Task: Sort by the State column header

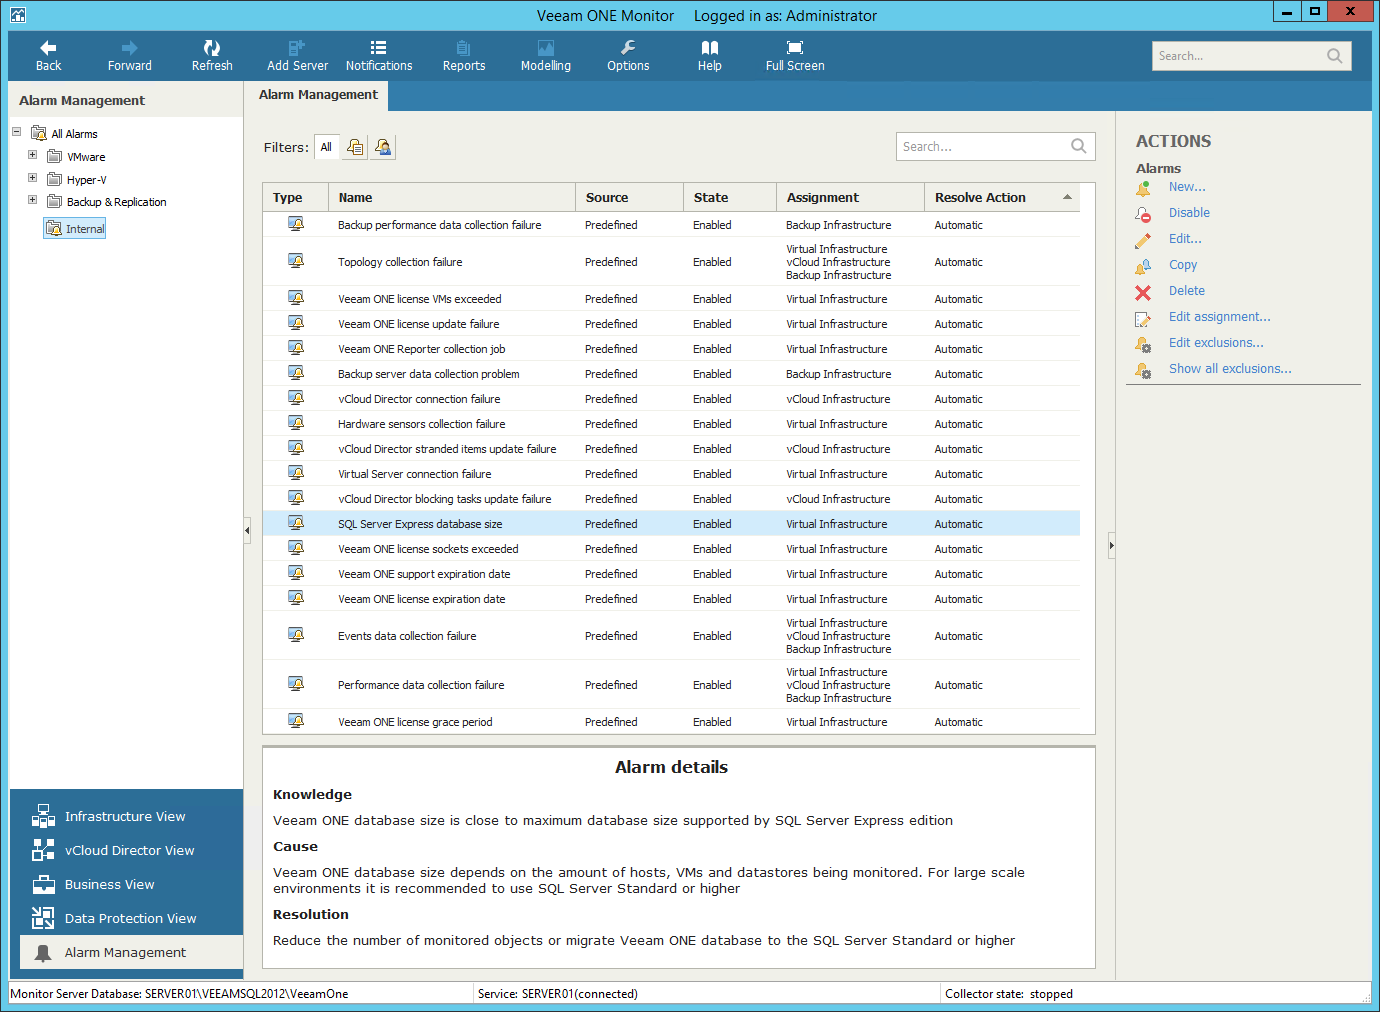Action: point(730,197)
